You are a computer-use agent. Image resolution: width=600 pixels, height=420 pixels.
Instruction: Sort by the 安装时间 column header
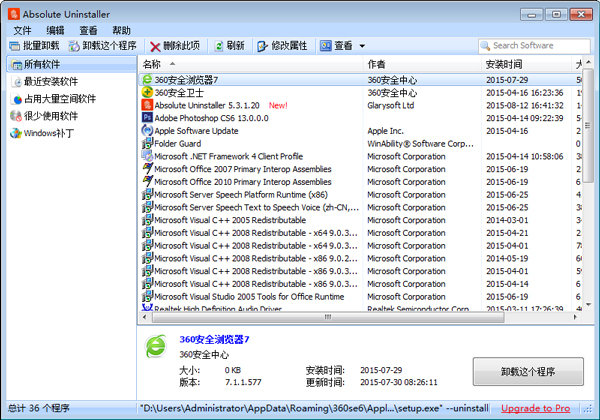click(x=526, y=64)
